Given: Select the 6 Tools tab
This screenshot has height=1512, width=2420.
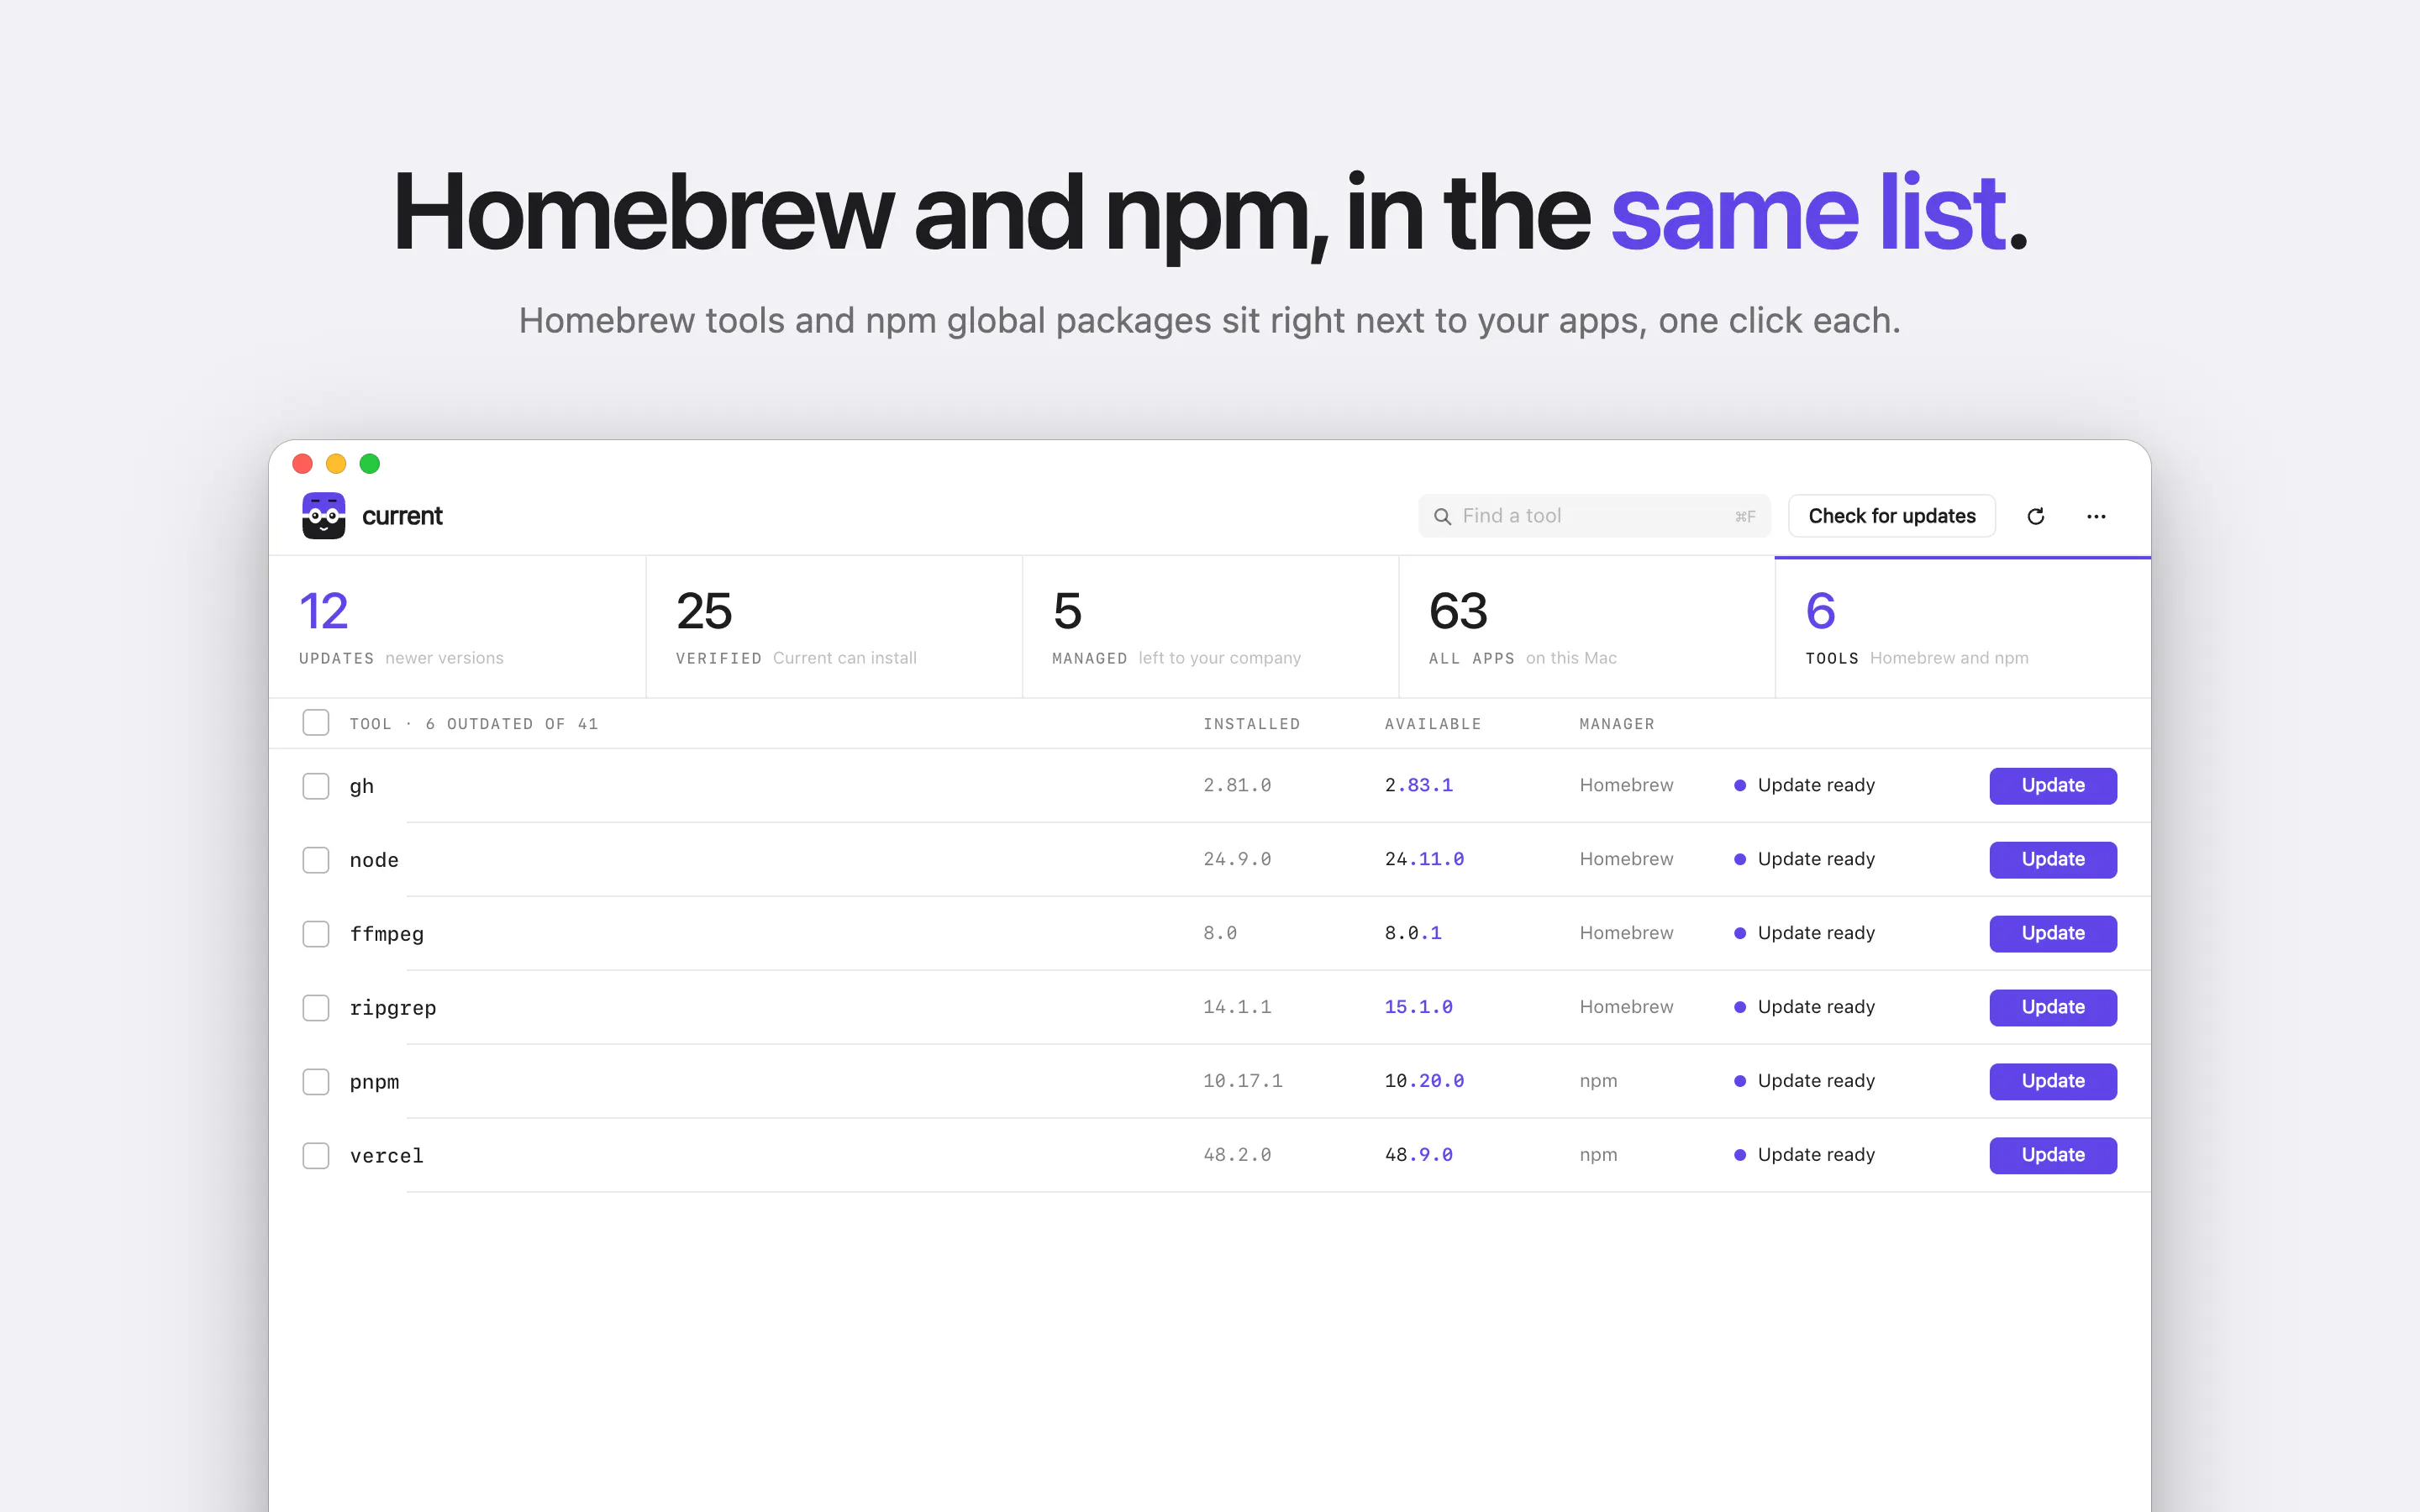Looking at the screenshot, I should click(1963, 627).
